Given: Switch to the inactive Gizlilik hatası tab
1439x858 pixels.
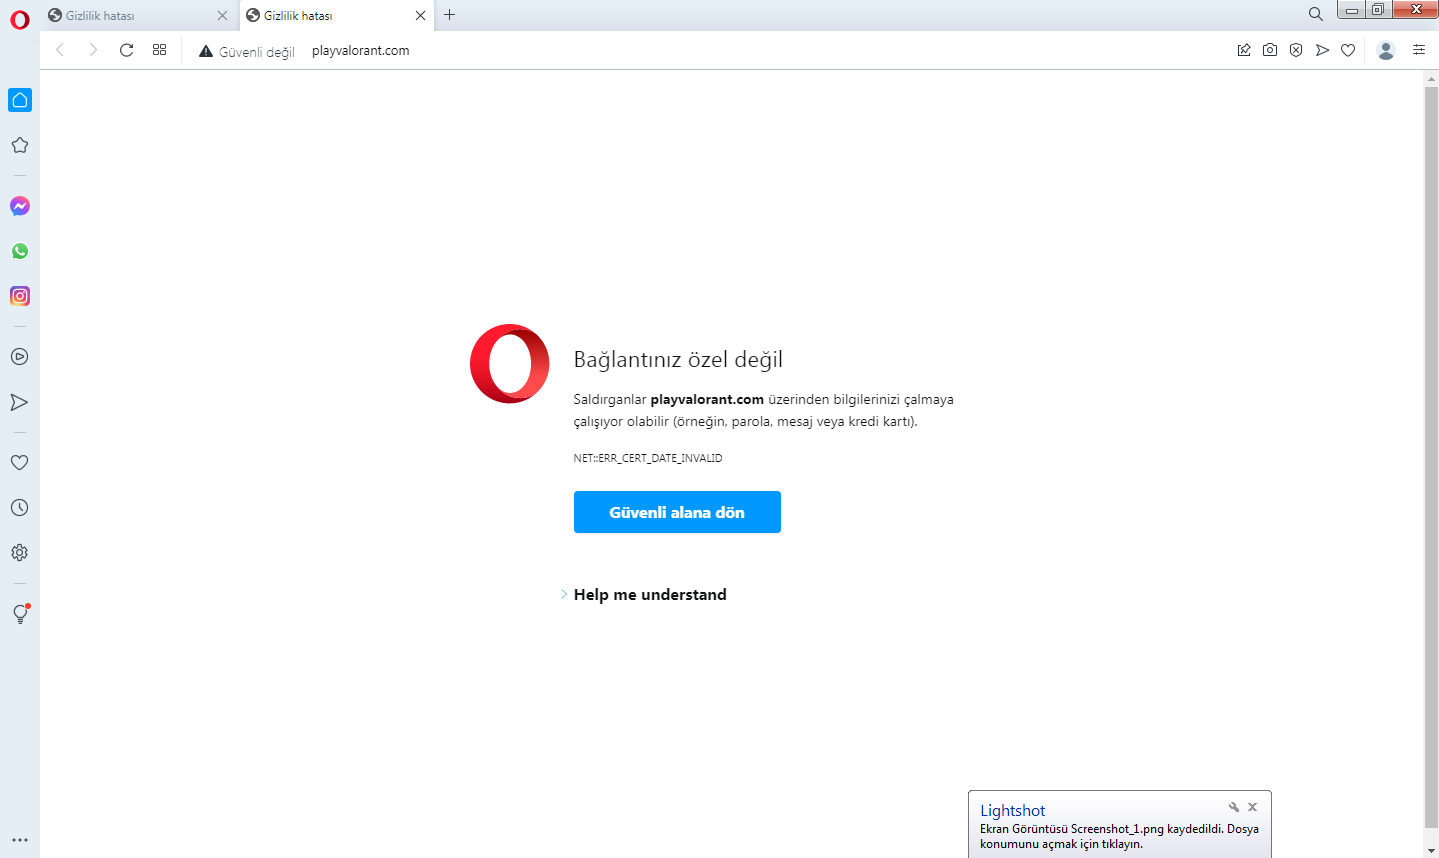Looking at the screenshot, I should (x=138, y=15).
